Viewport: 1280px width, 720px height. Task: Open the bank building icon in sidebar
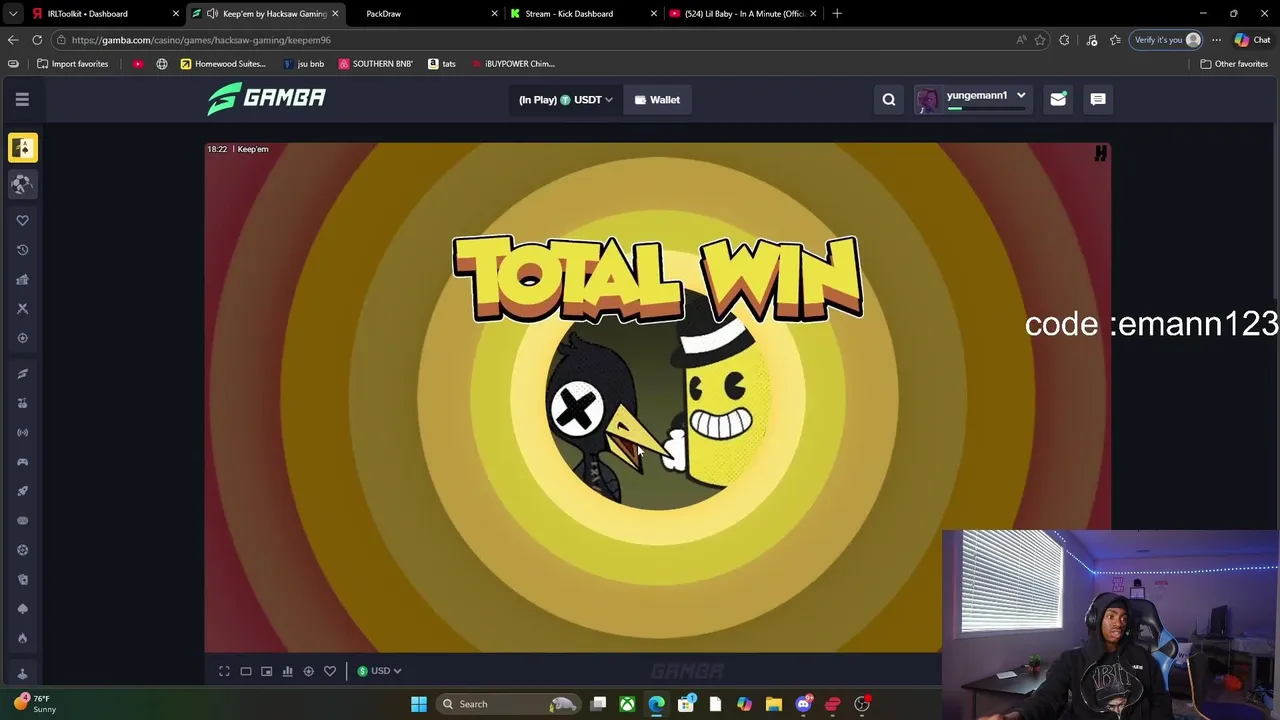(x=23, y=279)
